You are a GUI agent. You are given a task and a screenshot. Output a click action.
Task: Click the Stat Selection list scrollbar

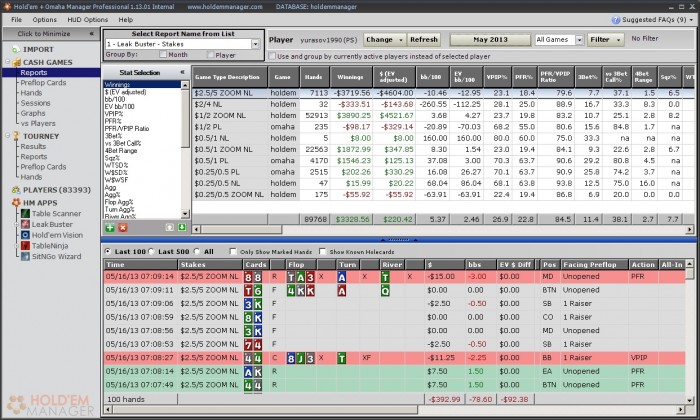(x=185, y=118)
